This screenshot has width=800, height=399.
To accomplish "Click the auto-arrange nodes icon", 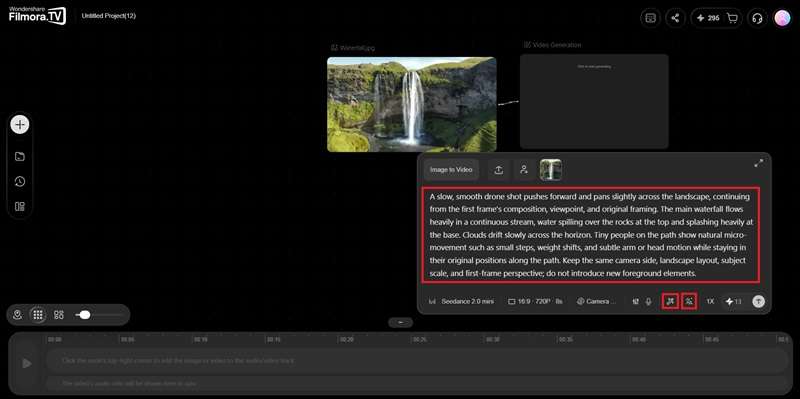I will pyautogui.click(x=59, y=315).
